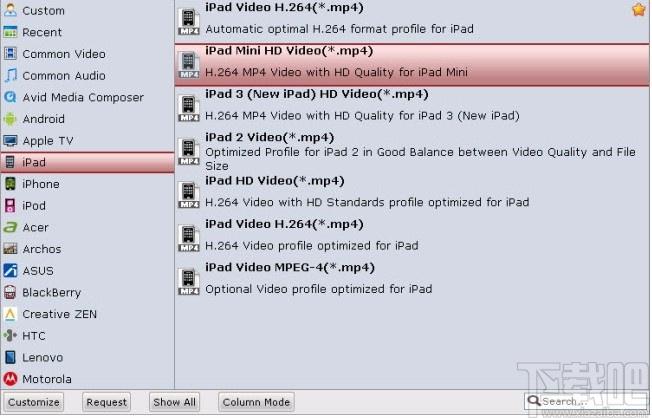This screenshot has width=652, height=418.
Task: Choose the Android robot icon
Action: point(10,119)
